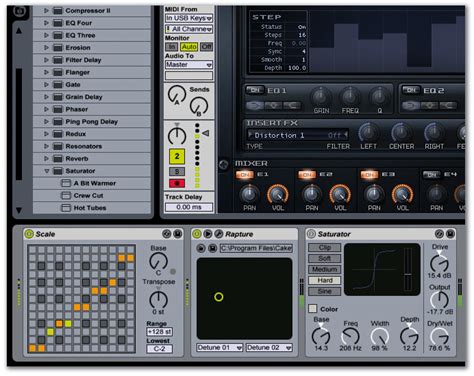474x376 pixels.
Task: Expand the Compressor II device folder
Action: (46, 11)
